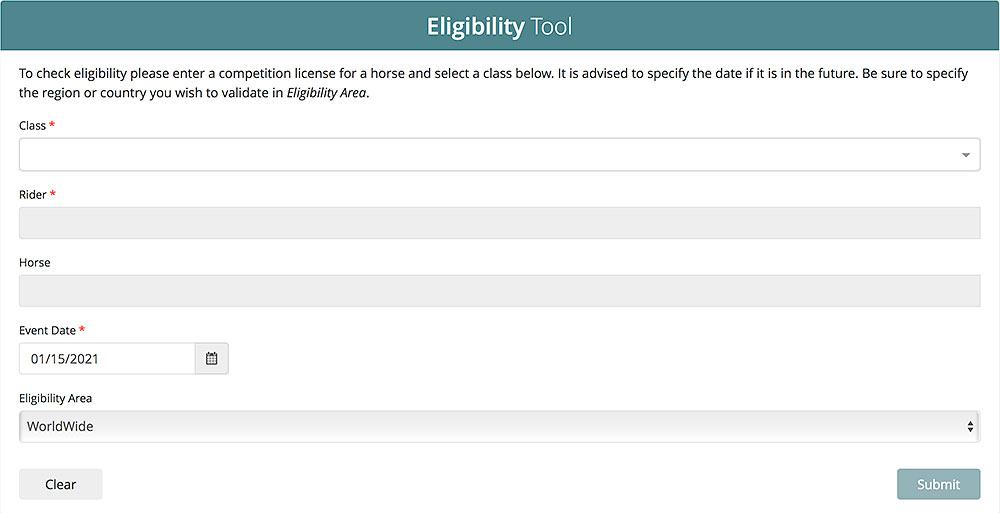This screenshot has width=1000, height=513.
Task: Click the Event Date field label
Action: tap(46, 330)
